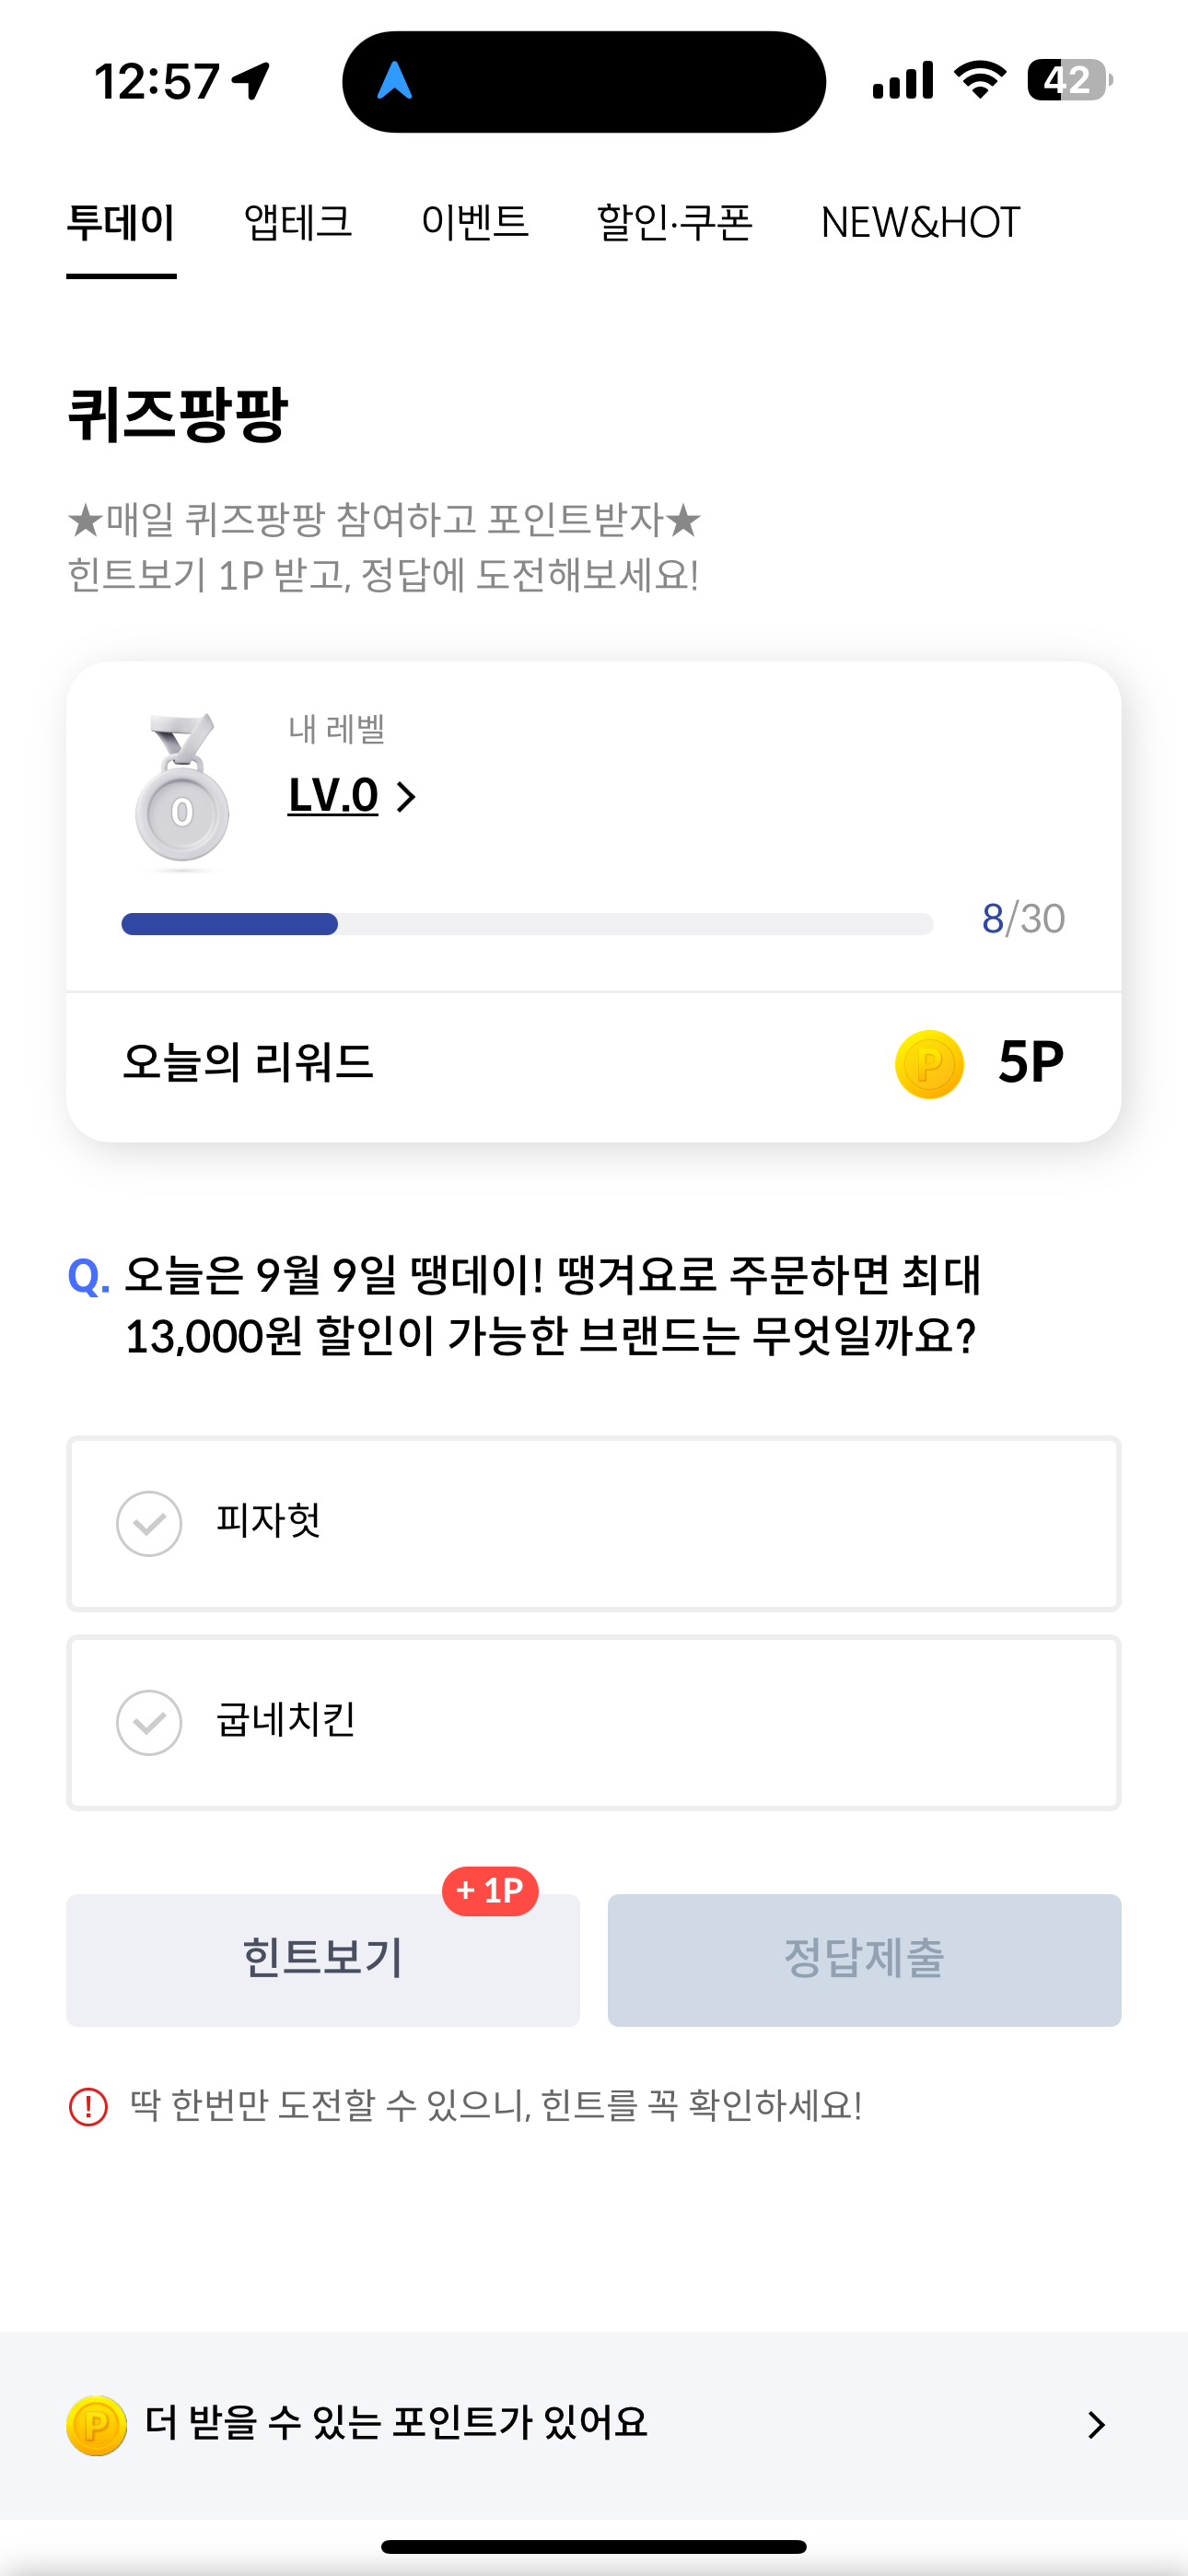Screen dimensions: 1188x2576
Task: Select the 굽네치킨 answer radio circle
Action: [149, 1722]
